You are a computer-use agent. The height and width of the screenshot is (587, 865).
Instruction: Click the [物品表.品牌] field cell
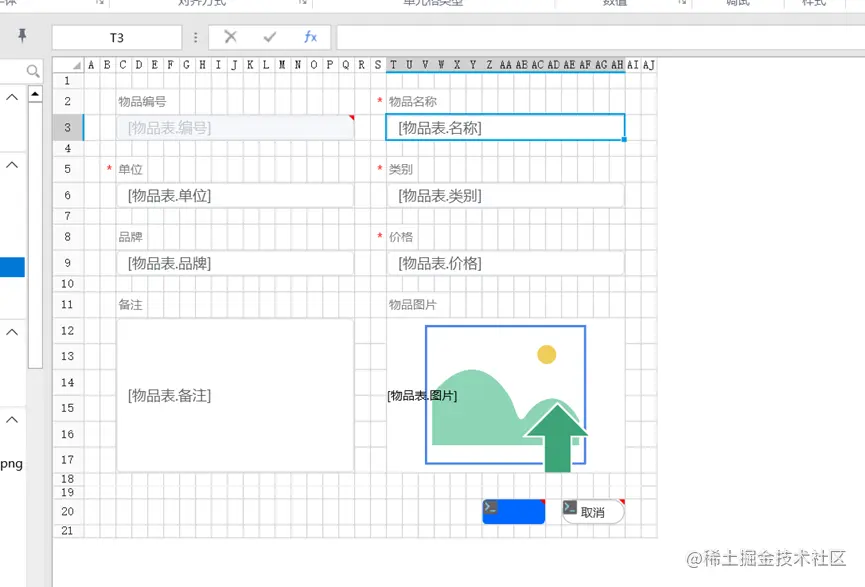[x=235, y=264]
